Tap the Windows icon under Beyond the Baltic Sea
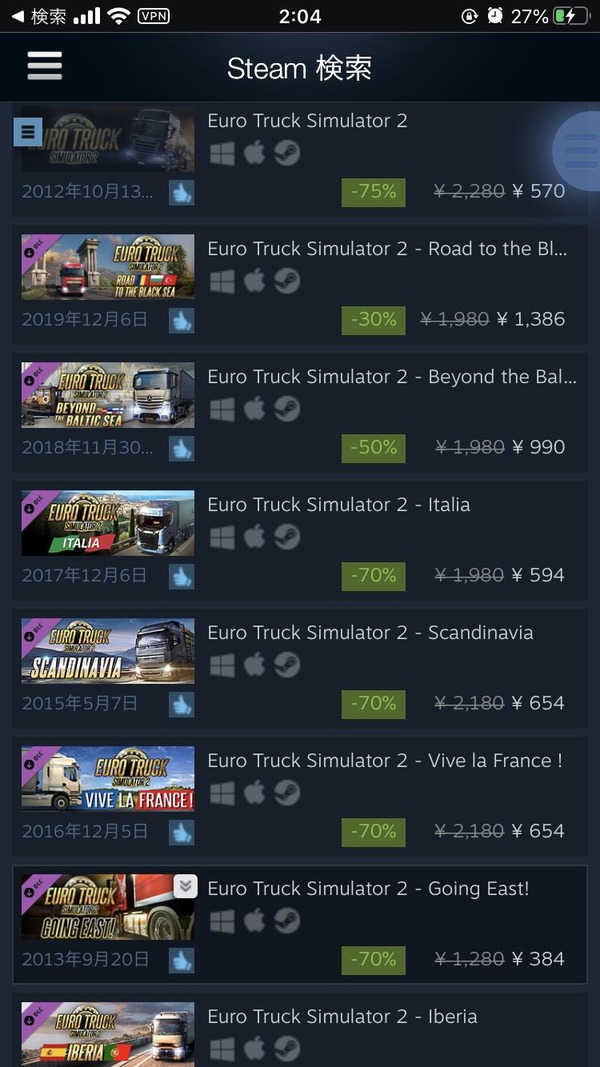 (222, 410)
